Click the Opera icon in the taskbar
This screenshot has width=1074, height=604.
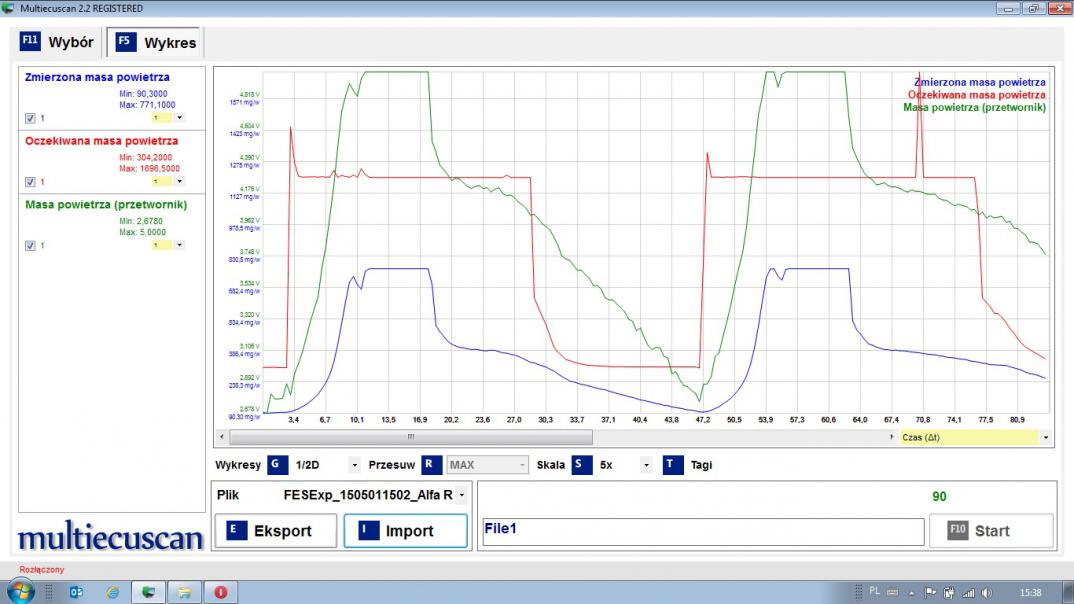point(220,592)
